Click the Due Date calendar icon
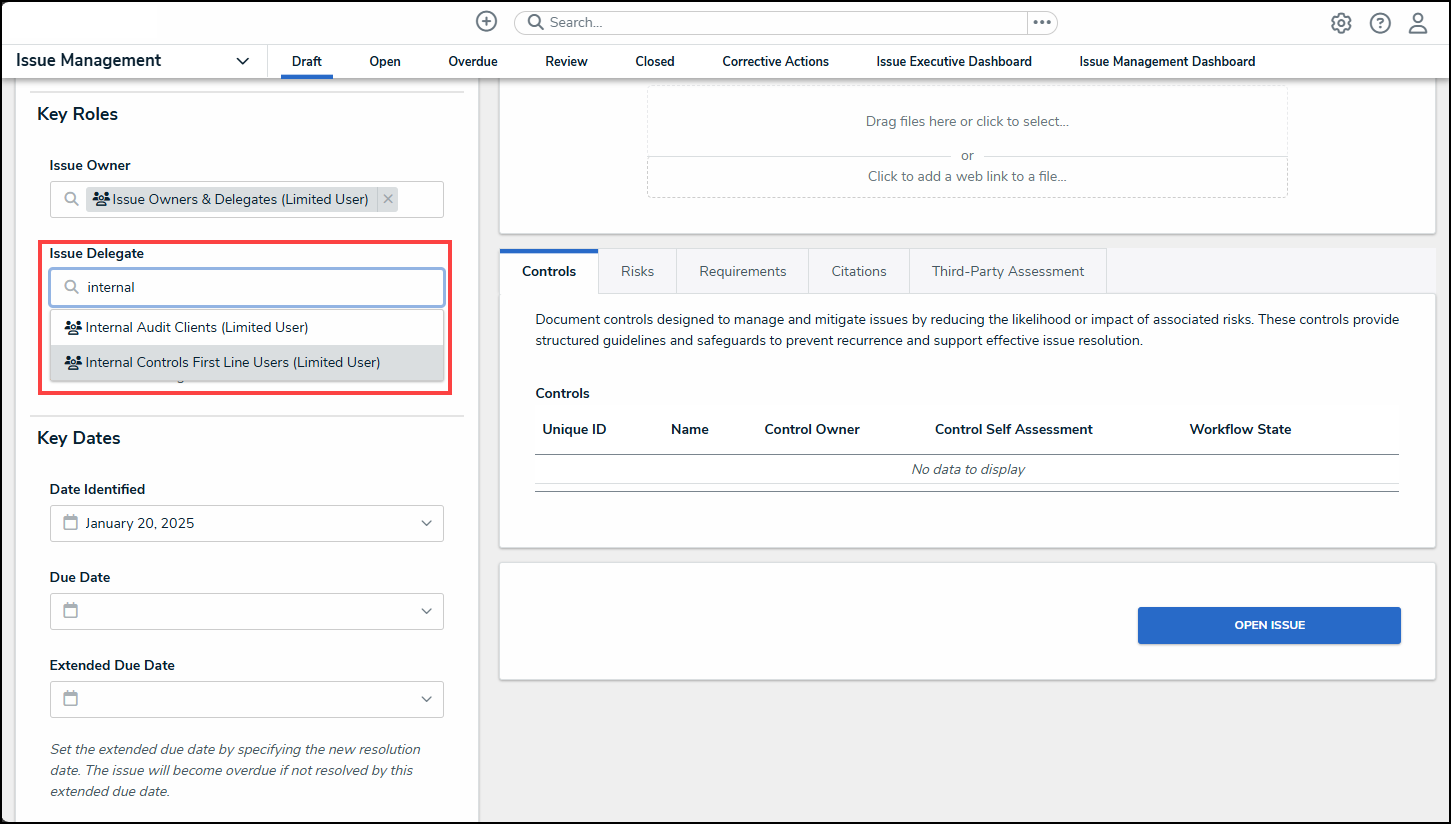Viewport: 1451px width, 824px height. 70,610
